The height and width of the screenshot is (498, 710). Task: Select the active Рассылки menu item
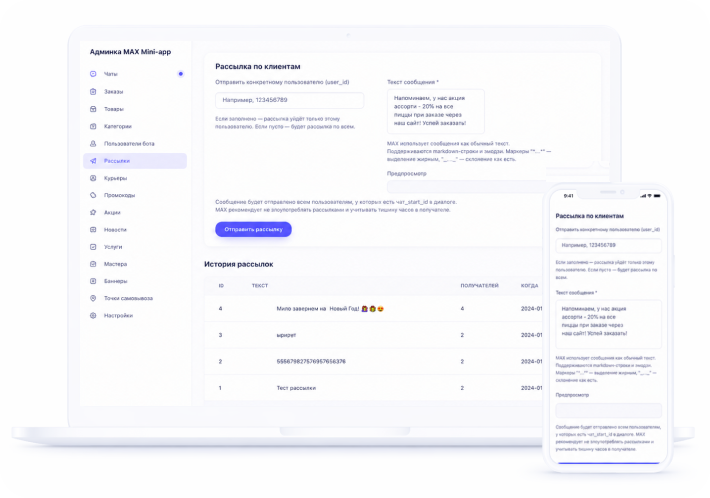[135, 161]
